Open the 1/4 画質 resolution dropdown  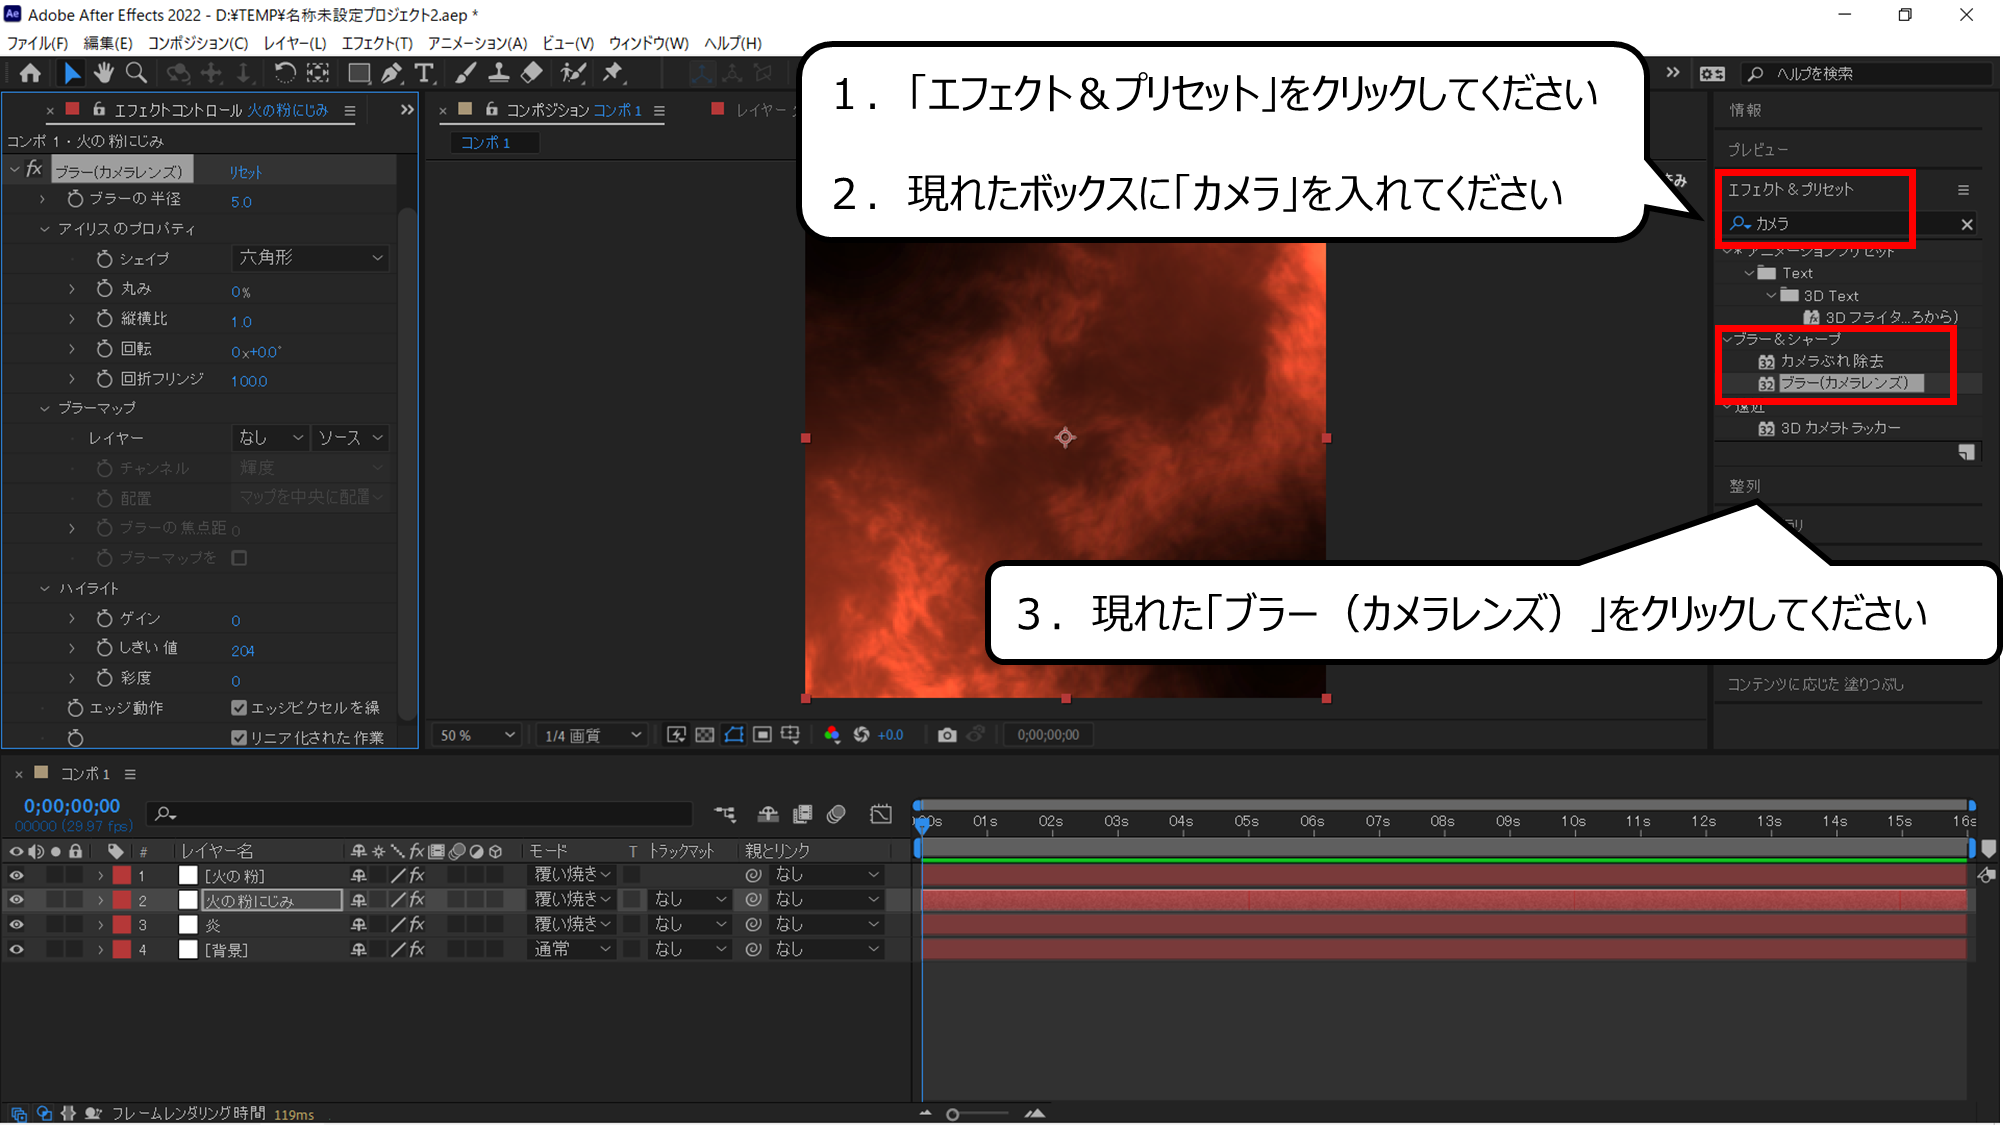tap(593, 735)
